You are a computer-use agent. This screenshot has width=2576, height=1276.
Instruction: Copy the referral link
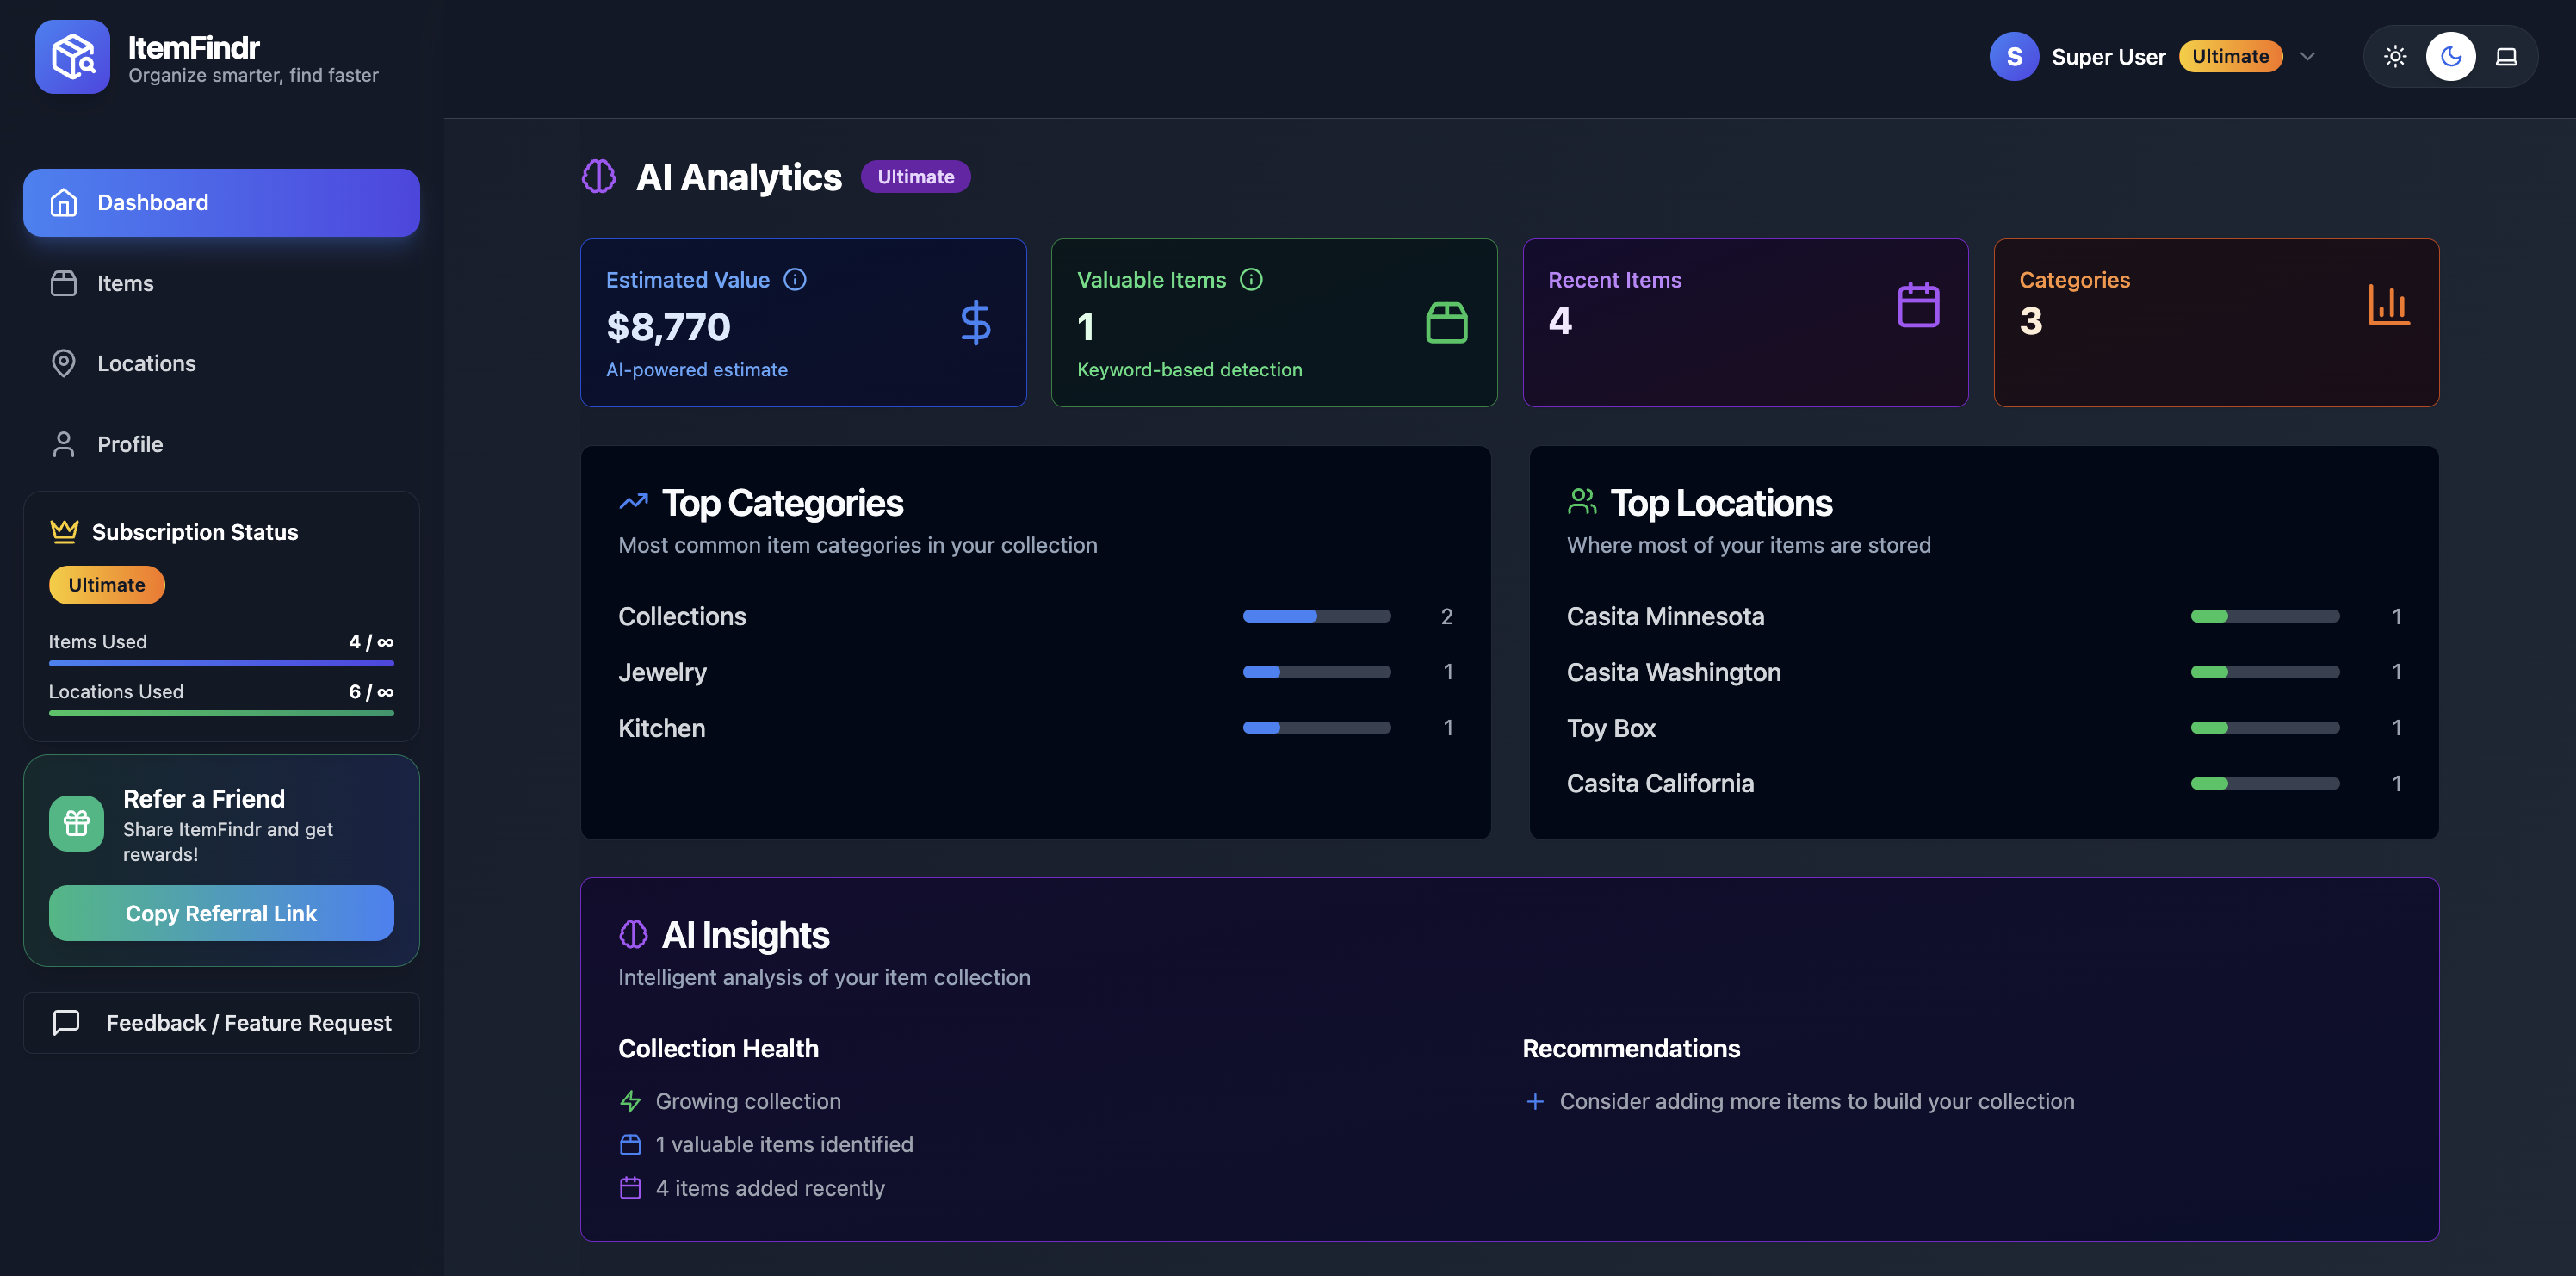pyautogui.click(x=221, y=913)
